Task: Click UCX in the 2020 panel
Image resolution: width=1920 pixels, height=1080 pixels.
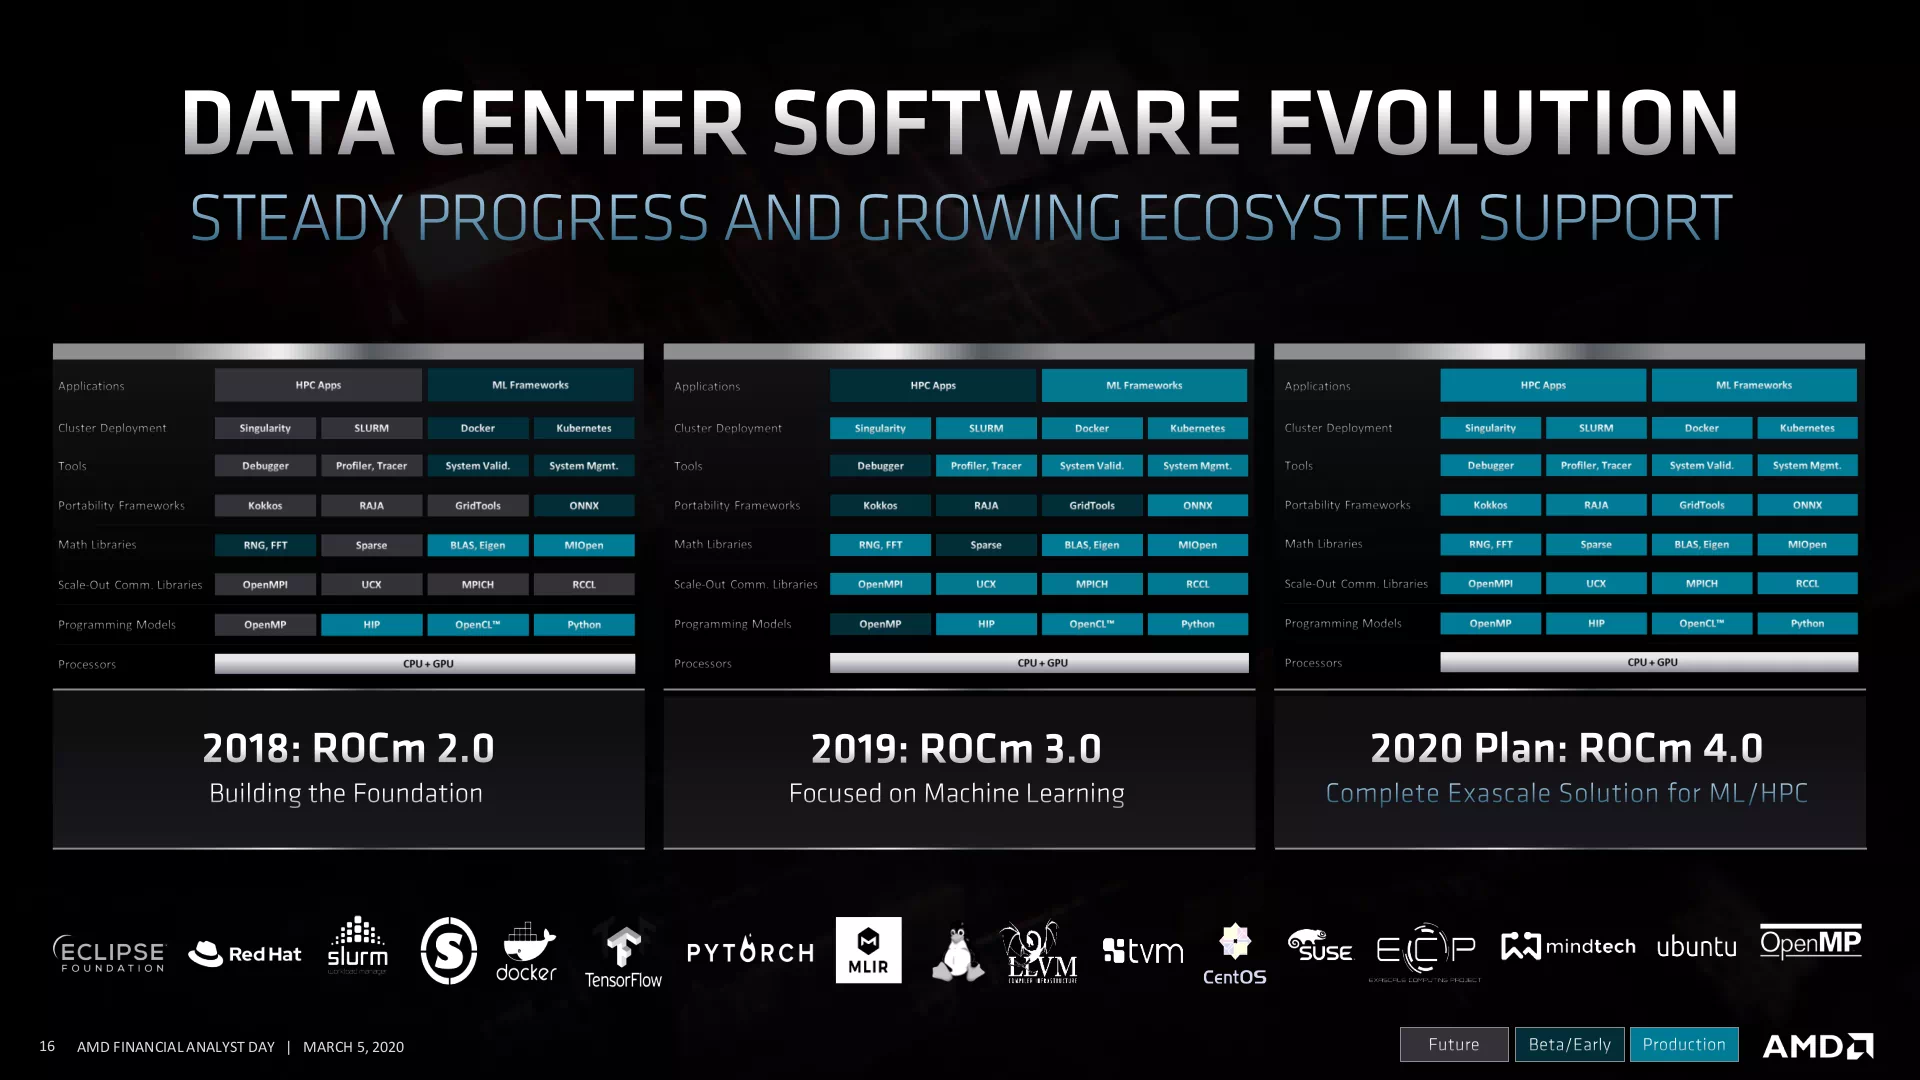Action: point(1596,583)
